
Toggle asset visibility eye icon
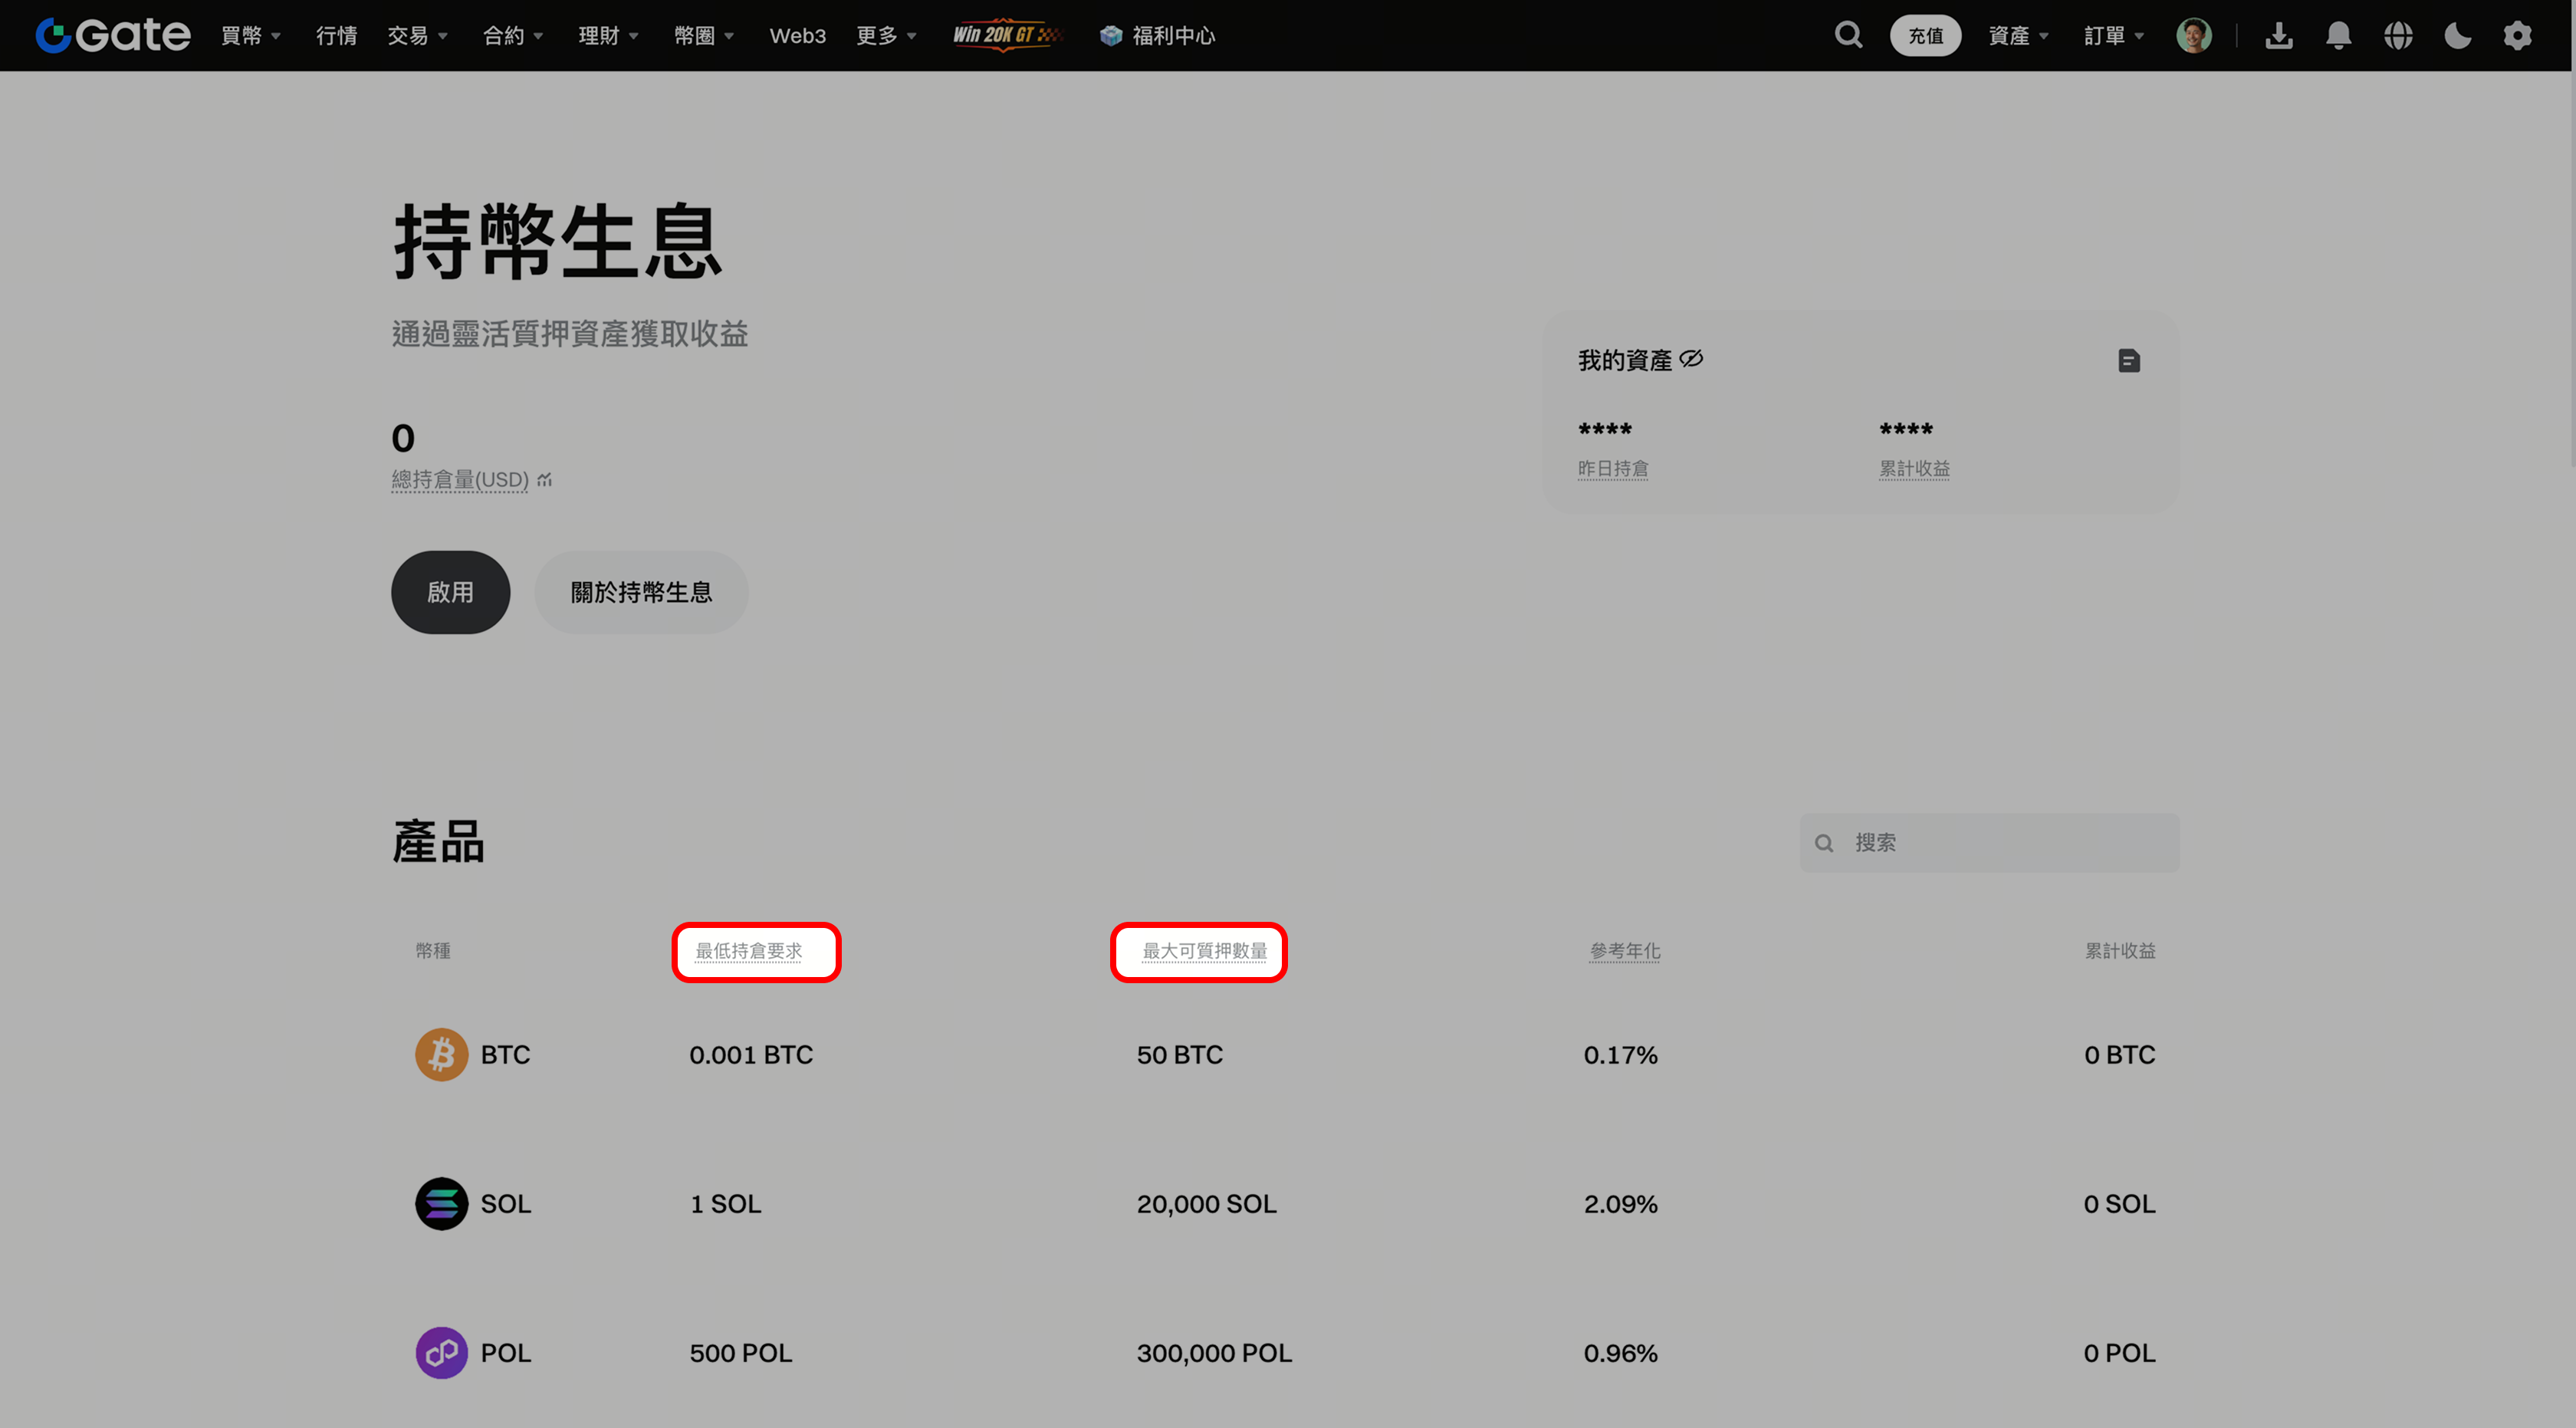coord(1691,359)
